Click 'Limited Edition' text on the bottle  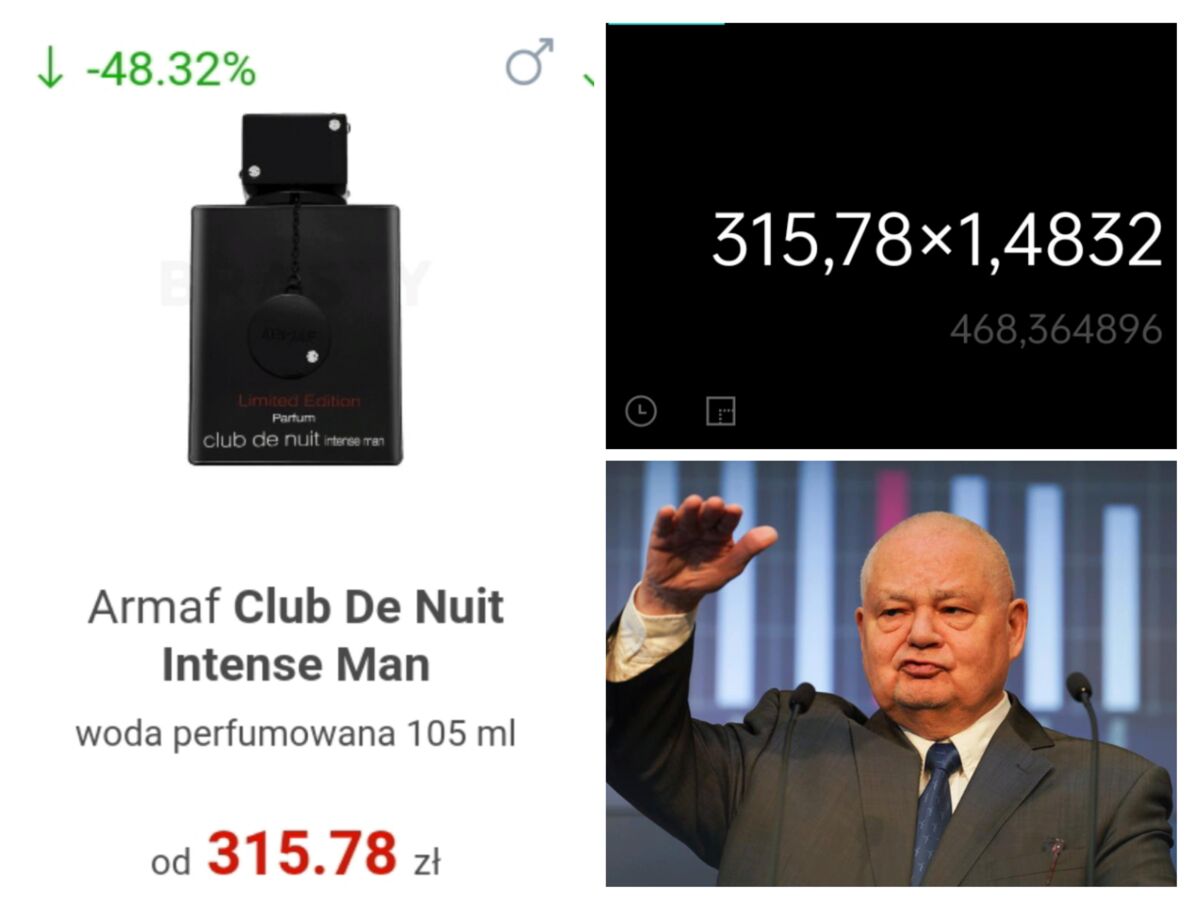tap(299, 401)
